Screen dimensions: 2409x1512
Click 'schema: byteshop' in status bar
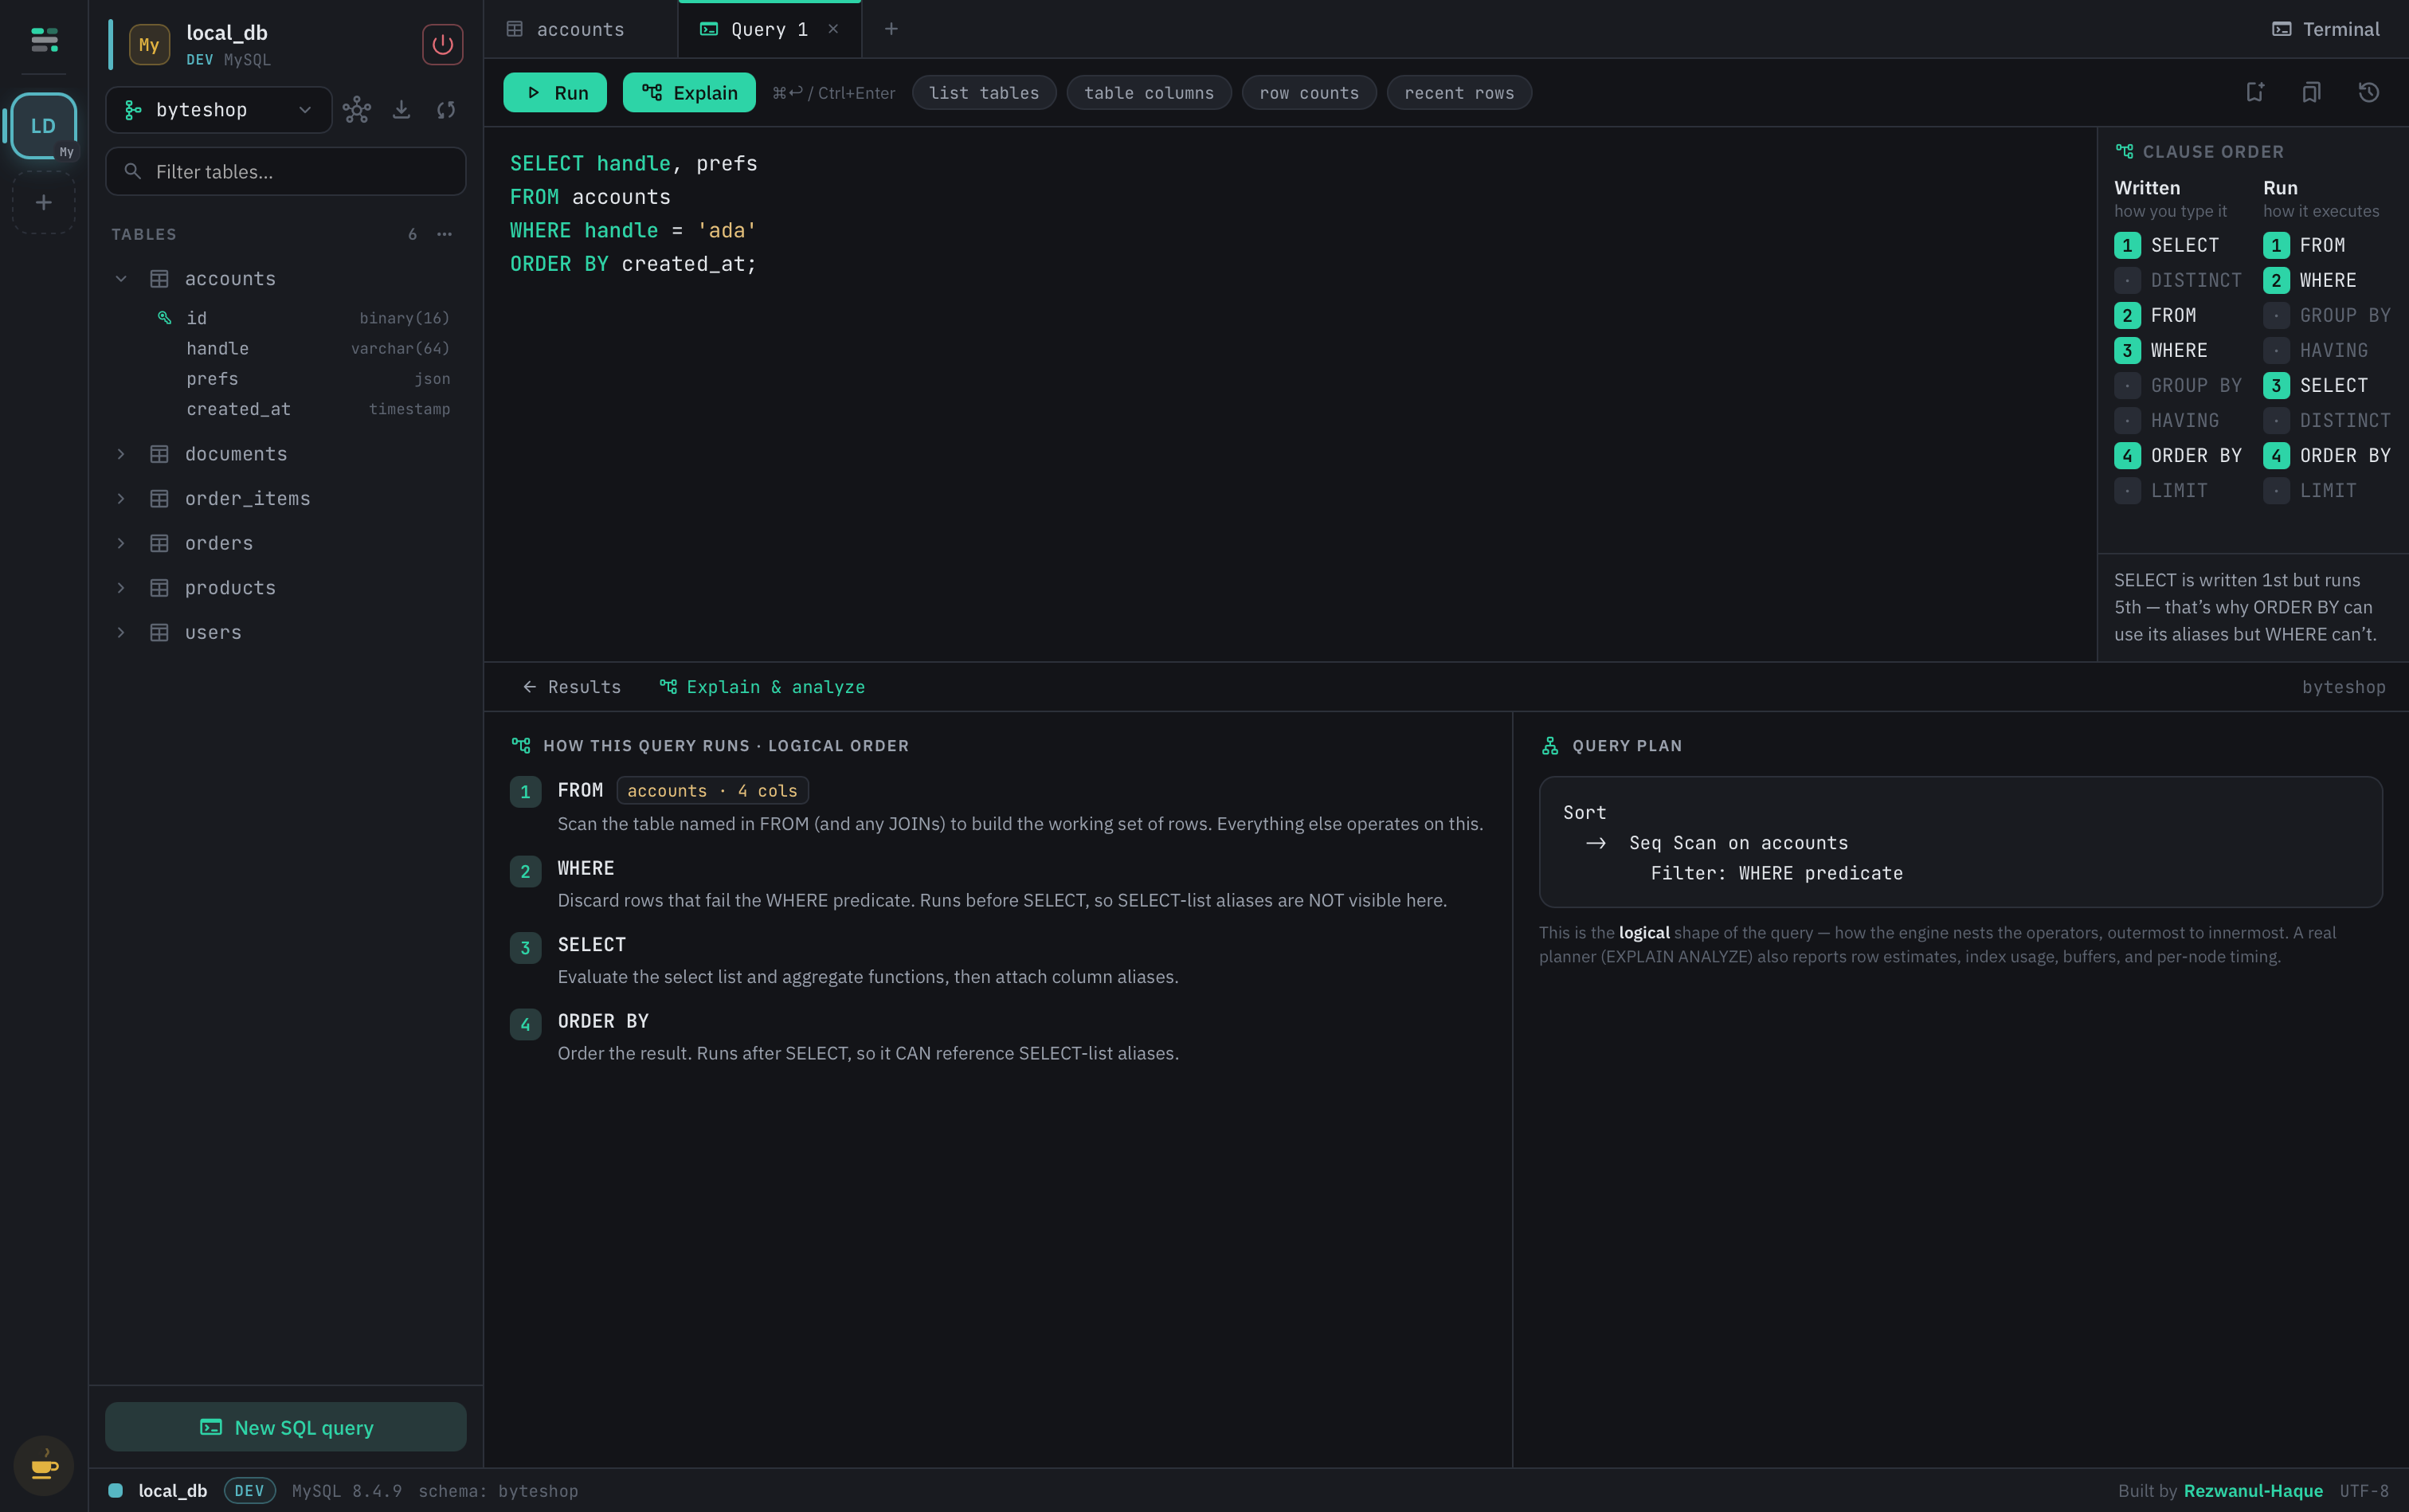pos(498,1491)
